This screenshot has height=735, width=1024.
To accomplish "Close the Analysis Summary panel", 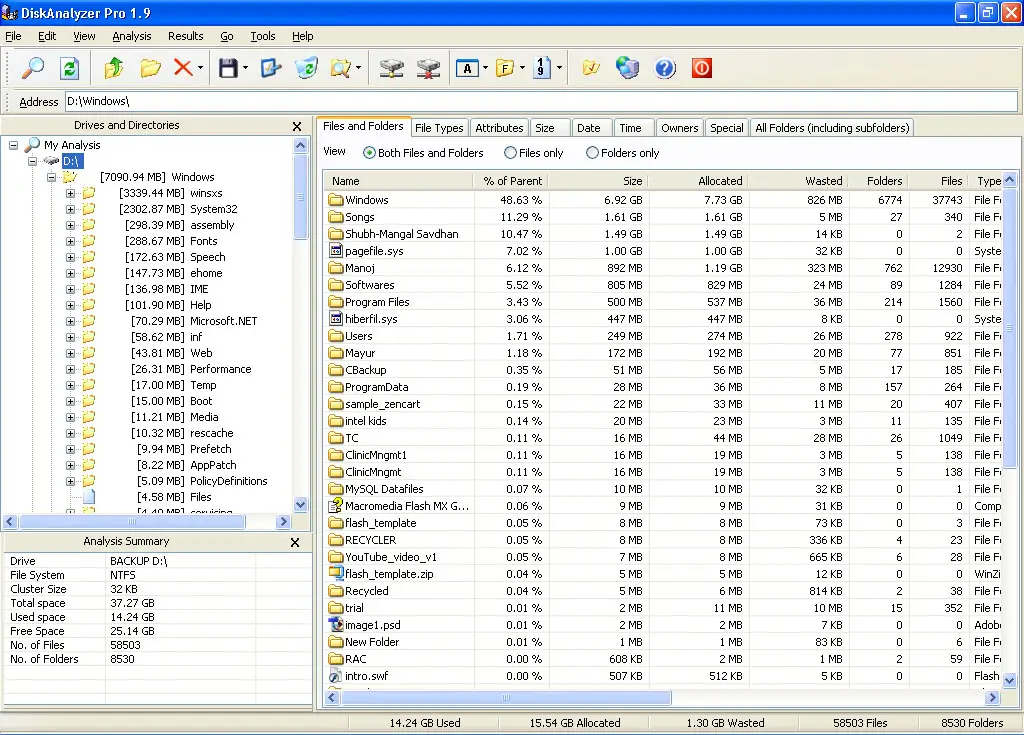I will click(295, 542).
